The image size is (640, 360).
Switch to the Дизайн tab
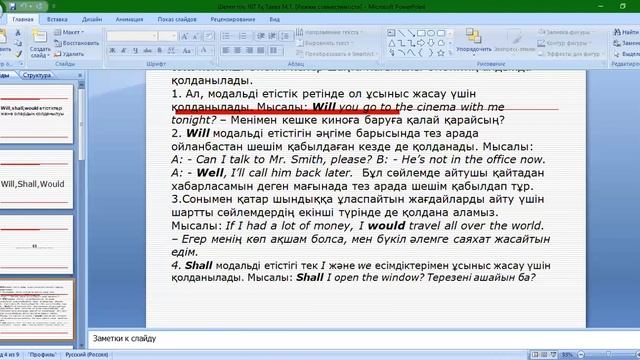(x=92, y=19)
